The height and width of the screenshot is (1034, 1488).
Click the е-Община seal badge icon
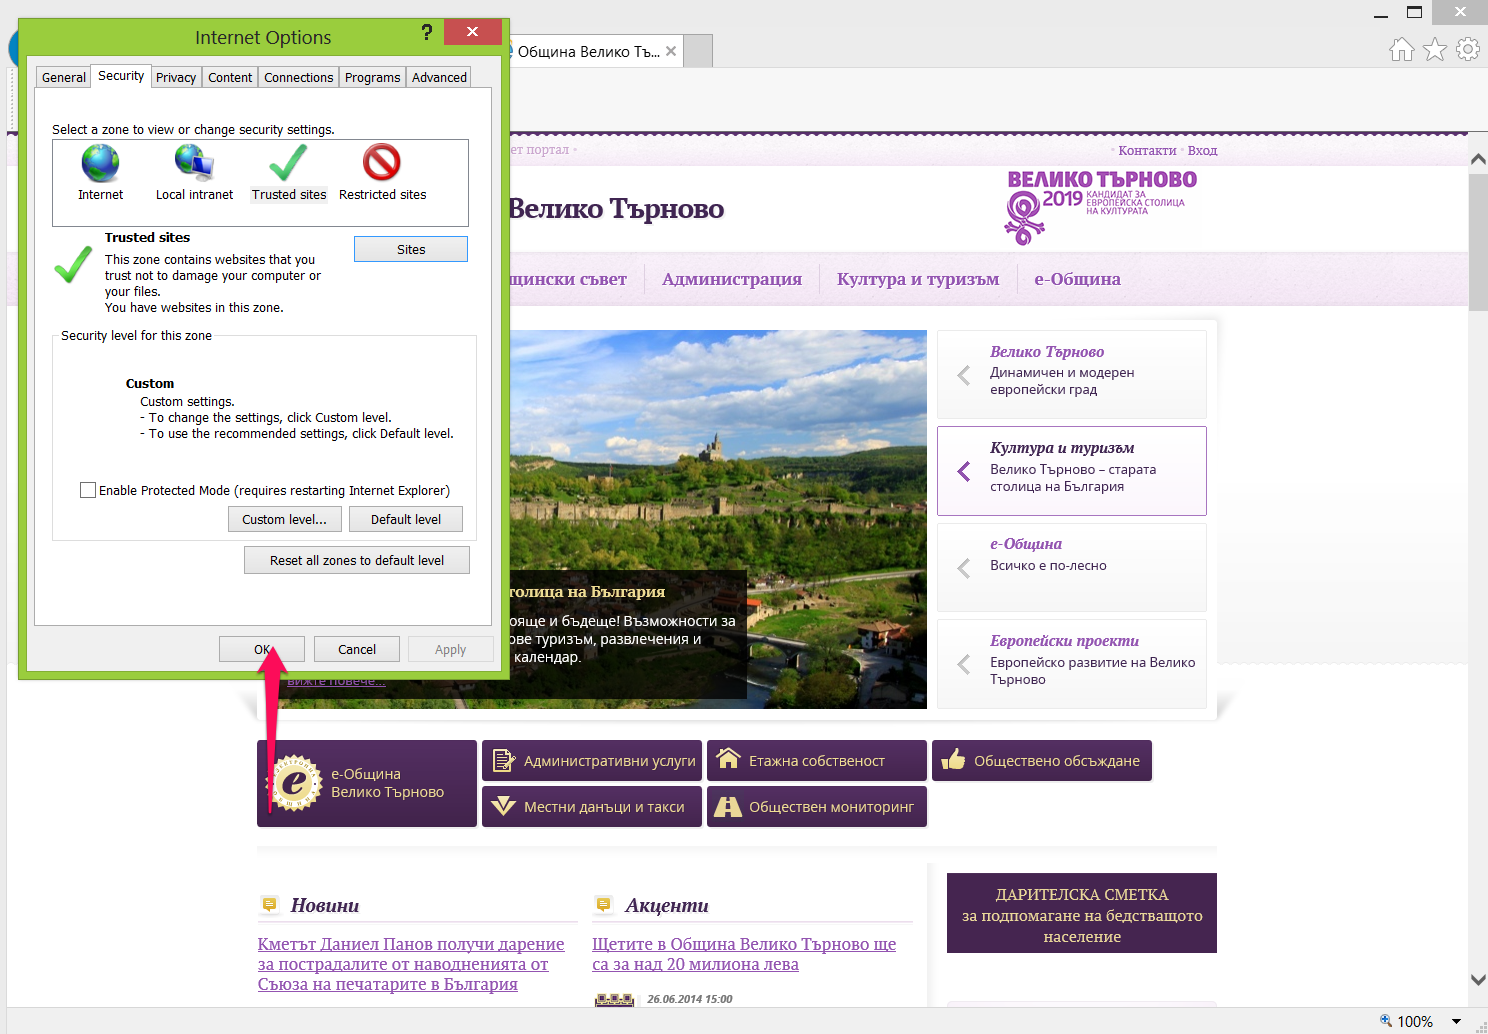tap(295, 783)
